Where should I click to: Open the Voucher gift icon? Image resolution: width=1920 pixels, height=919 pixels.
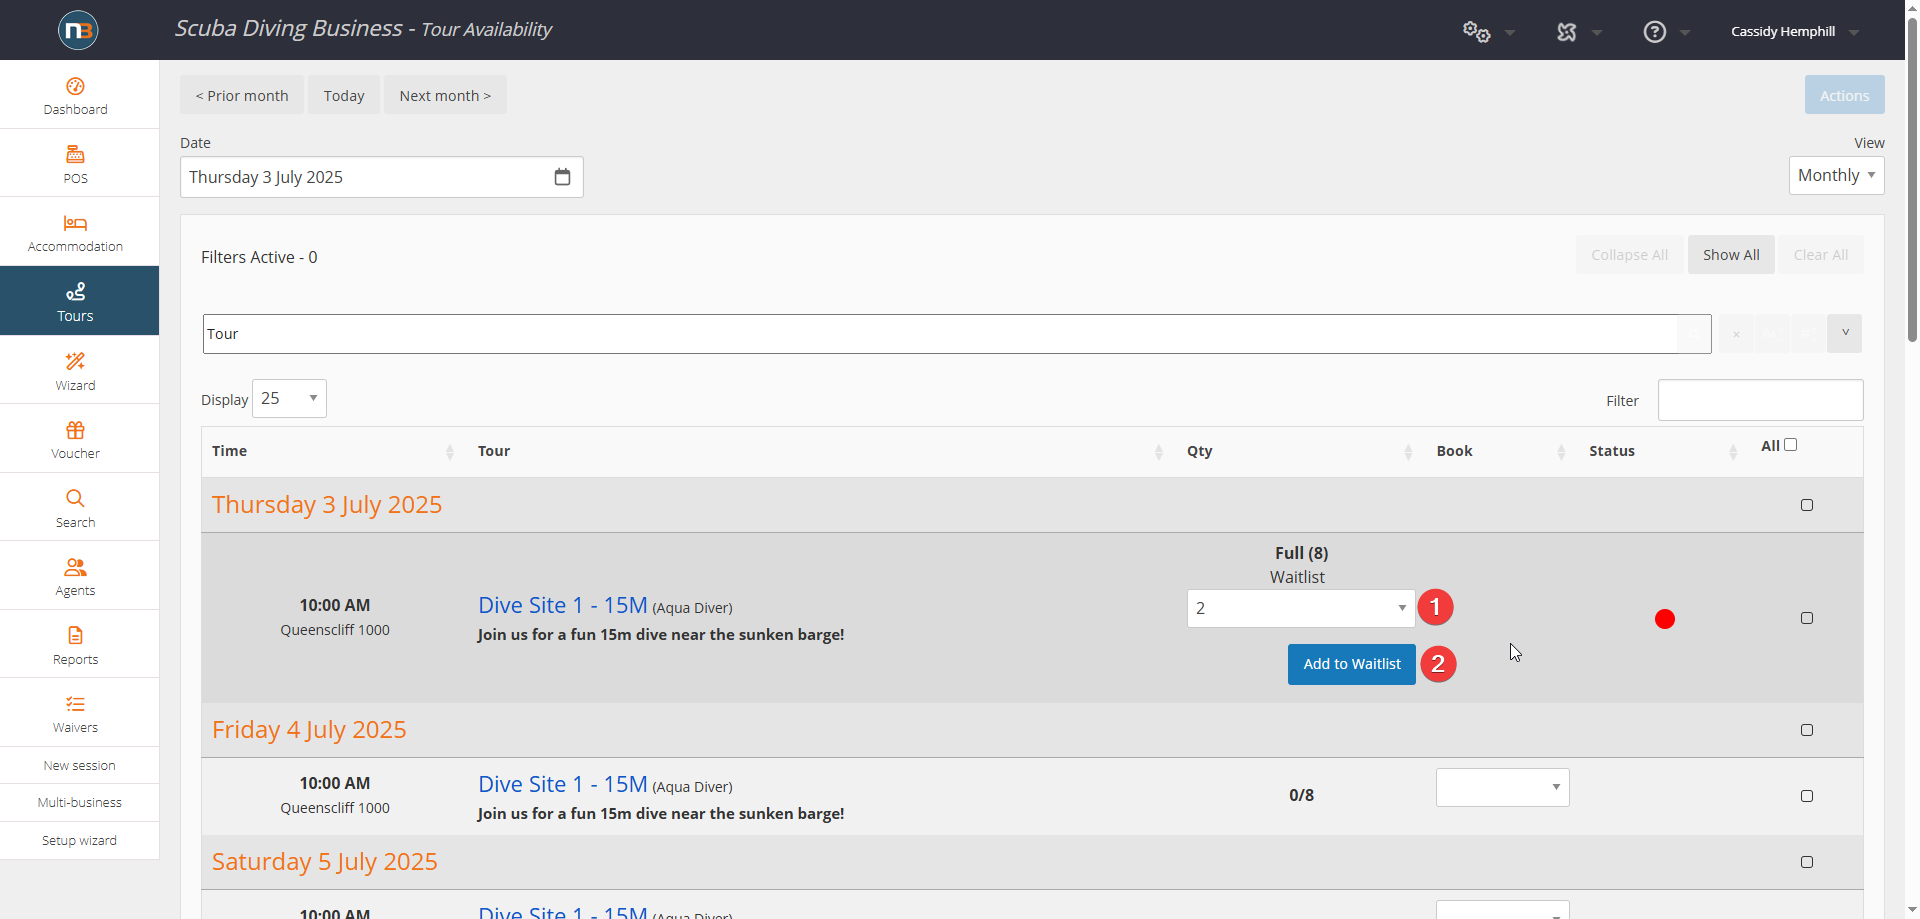76,430
